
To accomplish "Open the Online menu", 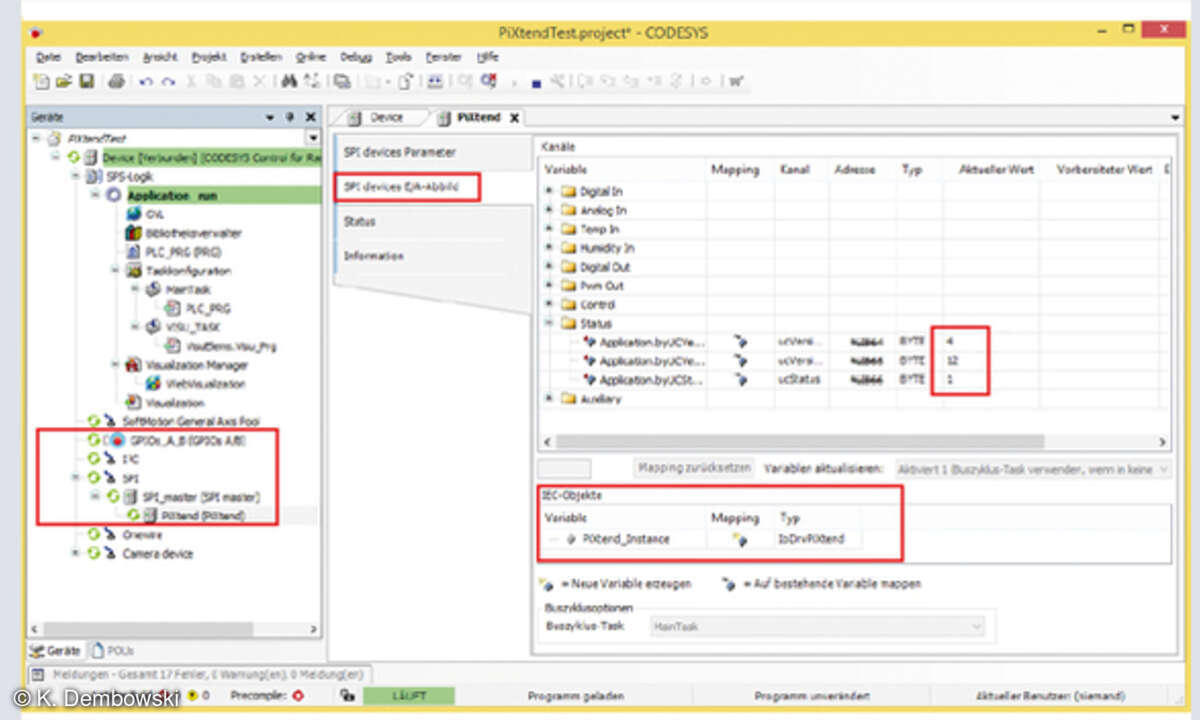I will point(311,58).
